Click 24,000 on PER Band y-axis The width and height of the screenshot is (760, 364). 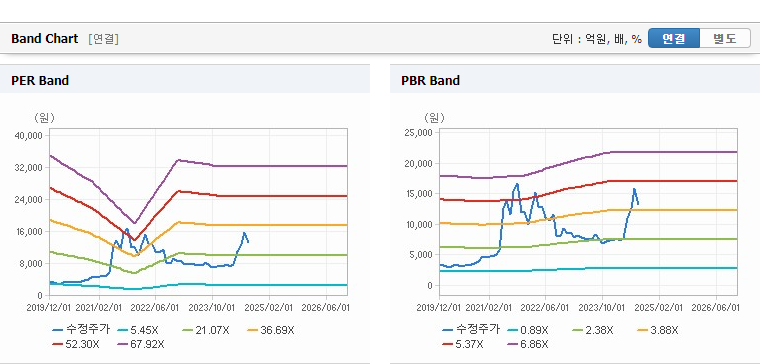click(x=30, y=199)
